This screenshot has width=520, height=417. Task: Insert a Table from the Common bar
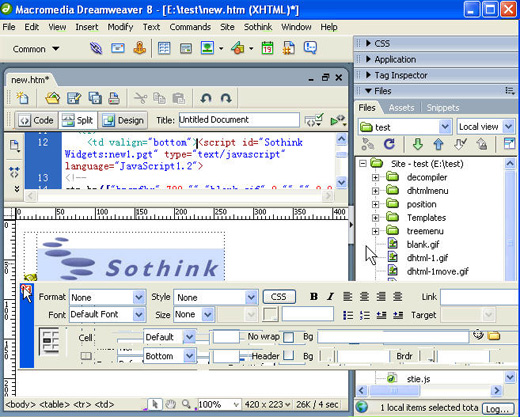(x=164, y=49)
